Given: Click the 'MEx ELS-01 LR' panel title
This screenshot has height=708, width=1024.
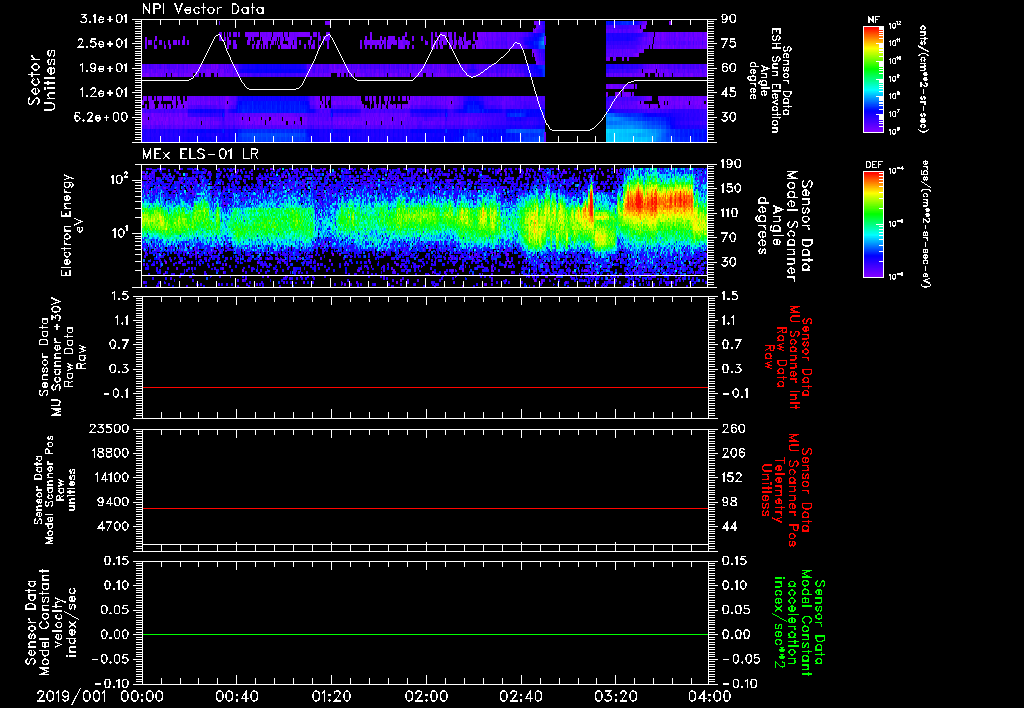Looking at the screenshot, I should tap(200, 155).
